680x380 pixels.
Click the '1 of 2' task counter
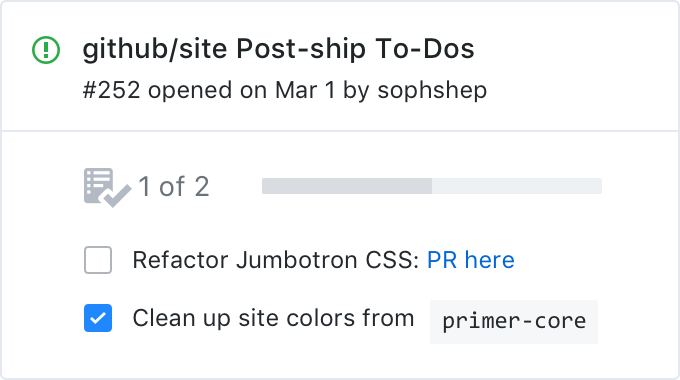click(173, 187)
